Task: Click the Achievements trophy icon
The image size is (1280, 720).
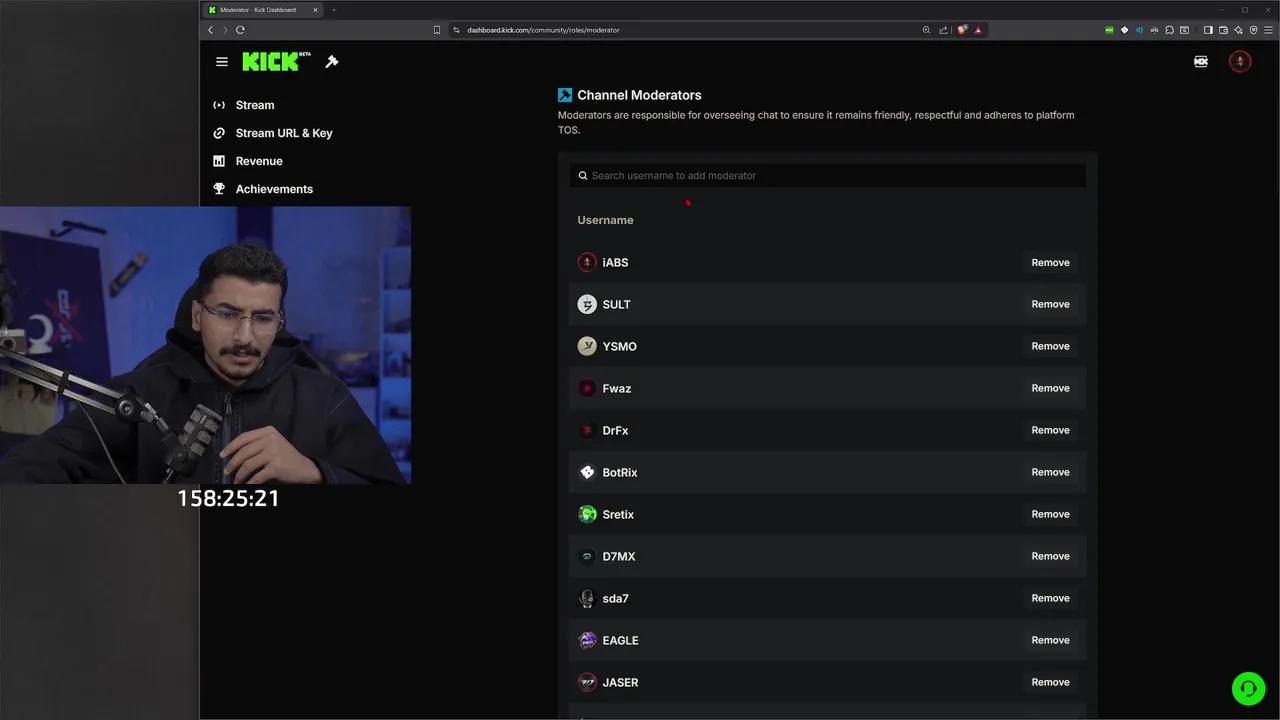Action: (219, 189)
